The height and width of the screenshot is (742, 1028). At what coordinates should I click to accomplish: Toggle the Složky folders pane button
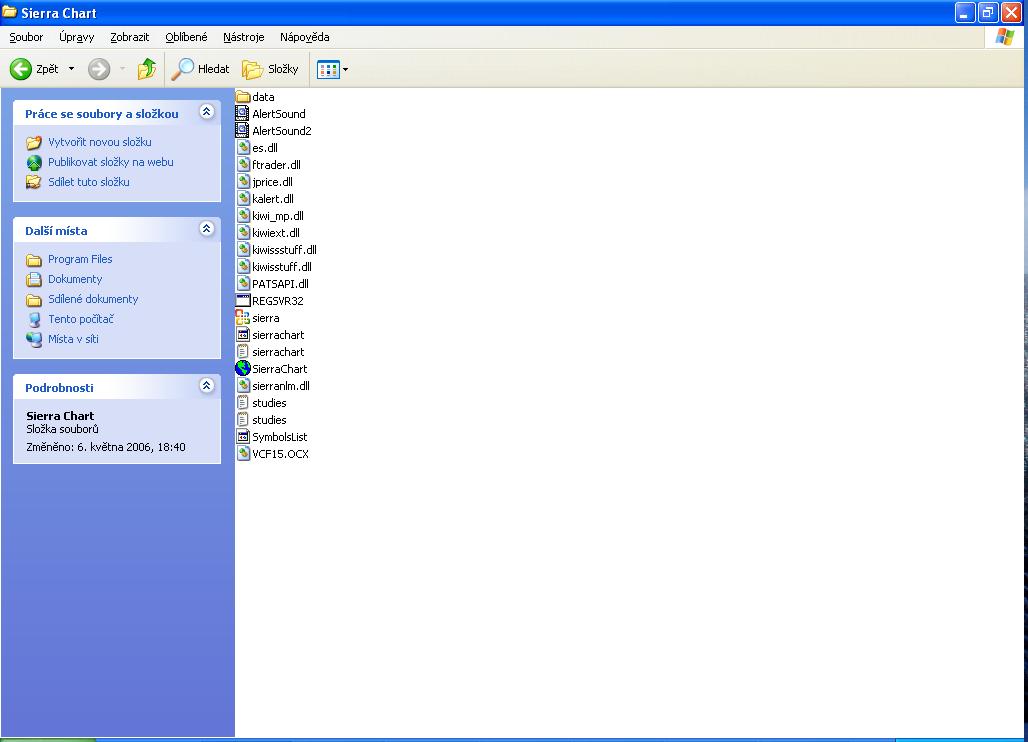point(270,69)
